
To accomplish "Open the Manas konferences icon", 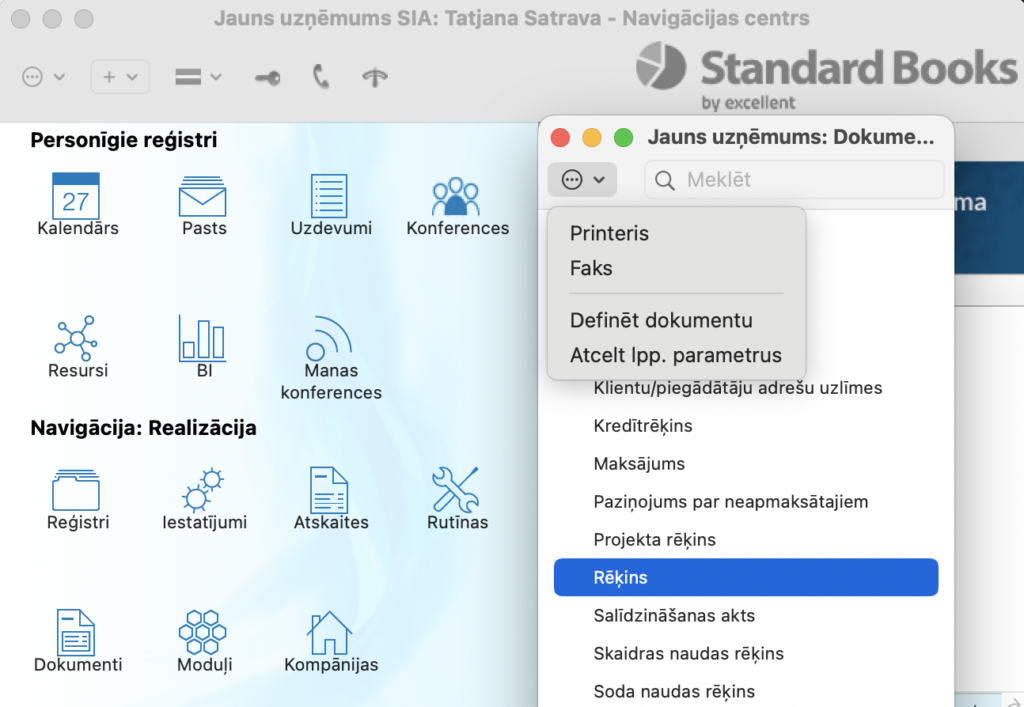I will (x=329, y=338).
